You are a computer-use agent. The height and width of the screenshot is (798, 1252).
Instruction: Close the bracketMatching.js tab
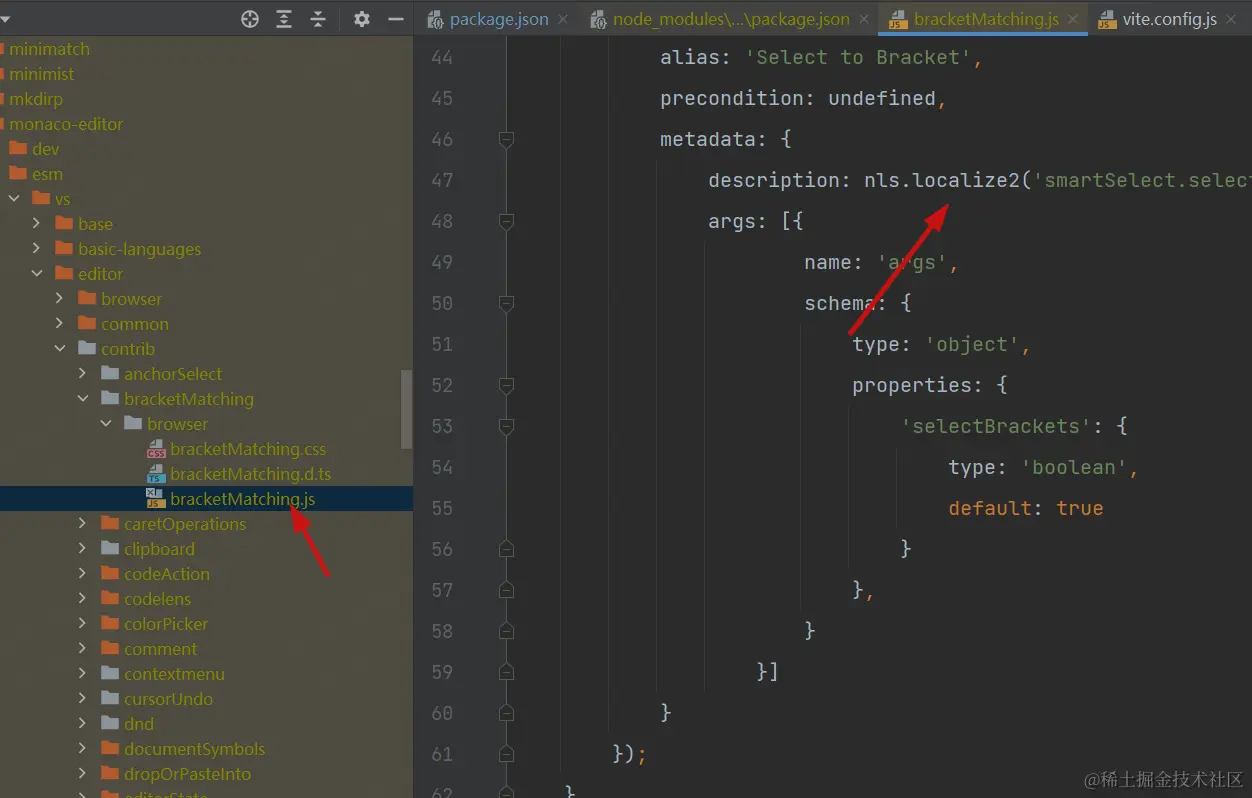1074,19
